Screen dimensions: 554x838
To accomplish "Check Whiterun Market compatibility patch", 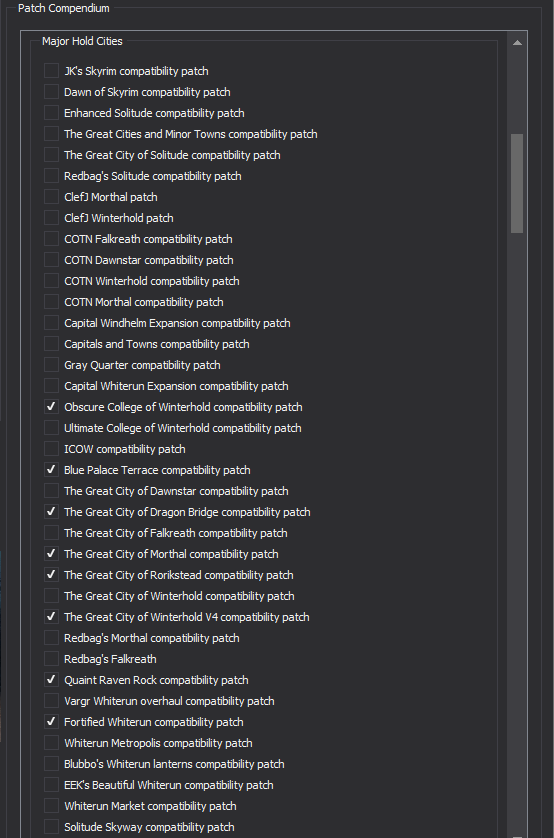I will [x=51, y=805].
